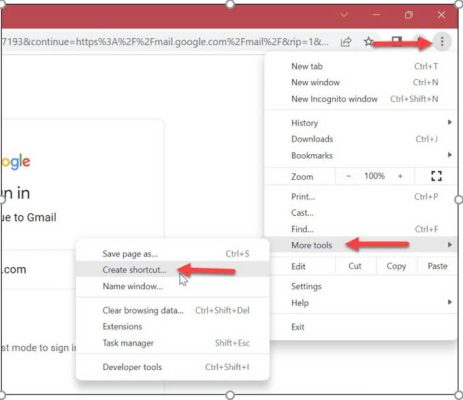Expand the Help submenu
The height and width of the screenshot is (400, 463).
(362, 303)
